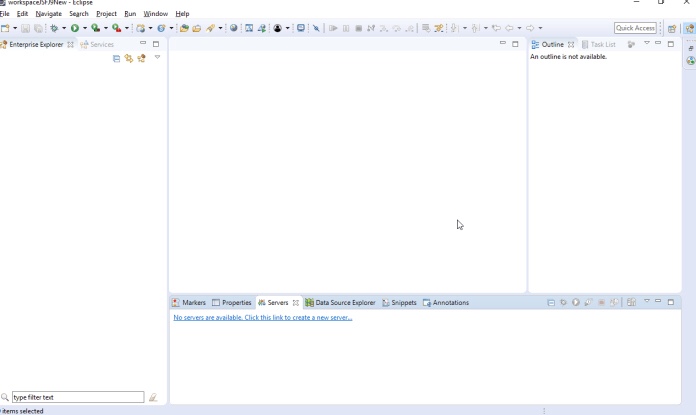Open the Run button dropdown arrow
Viewport: 696px width, 415px height.
(x=85, y=28)
